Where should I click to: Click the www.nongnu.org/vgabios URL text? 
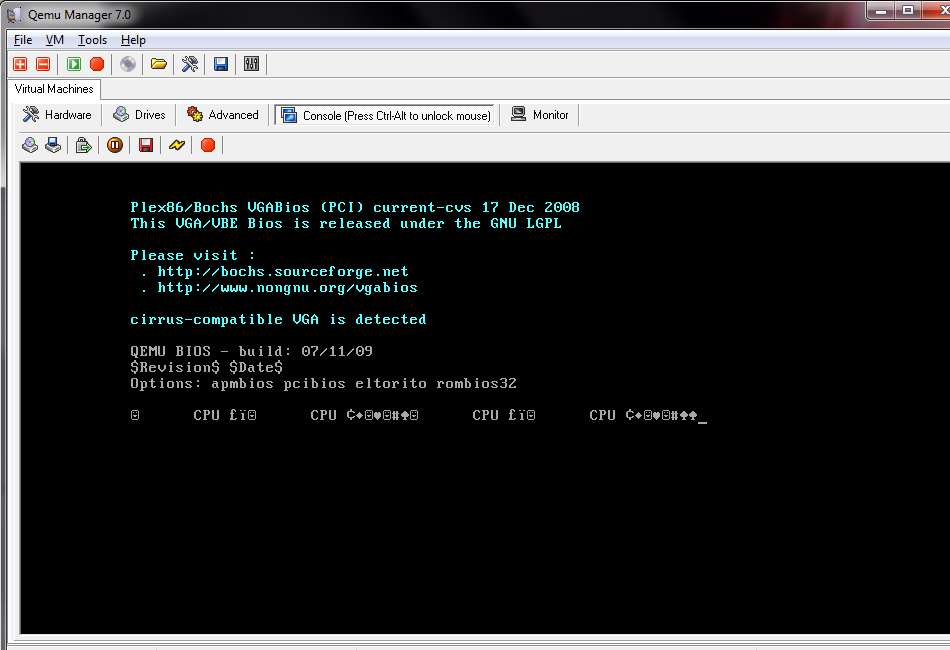(288, 288)
